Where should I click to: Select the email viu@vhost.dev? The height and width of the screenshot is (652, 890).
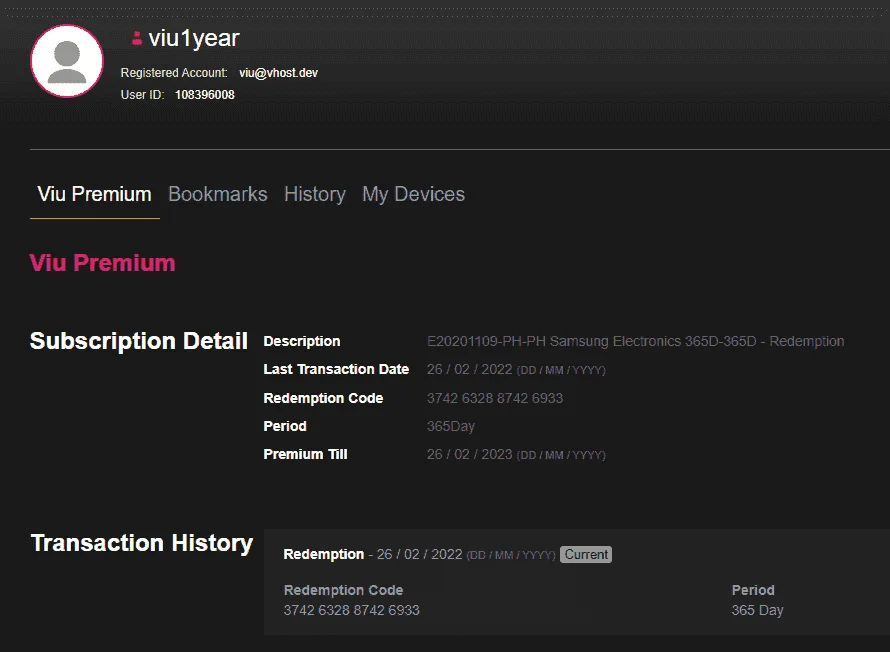[x=279, y=73]
